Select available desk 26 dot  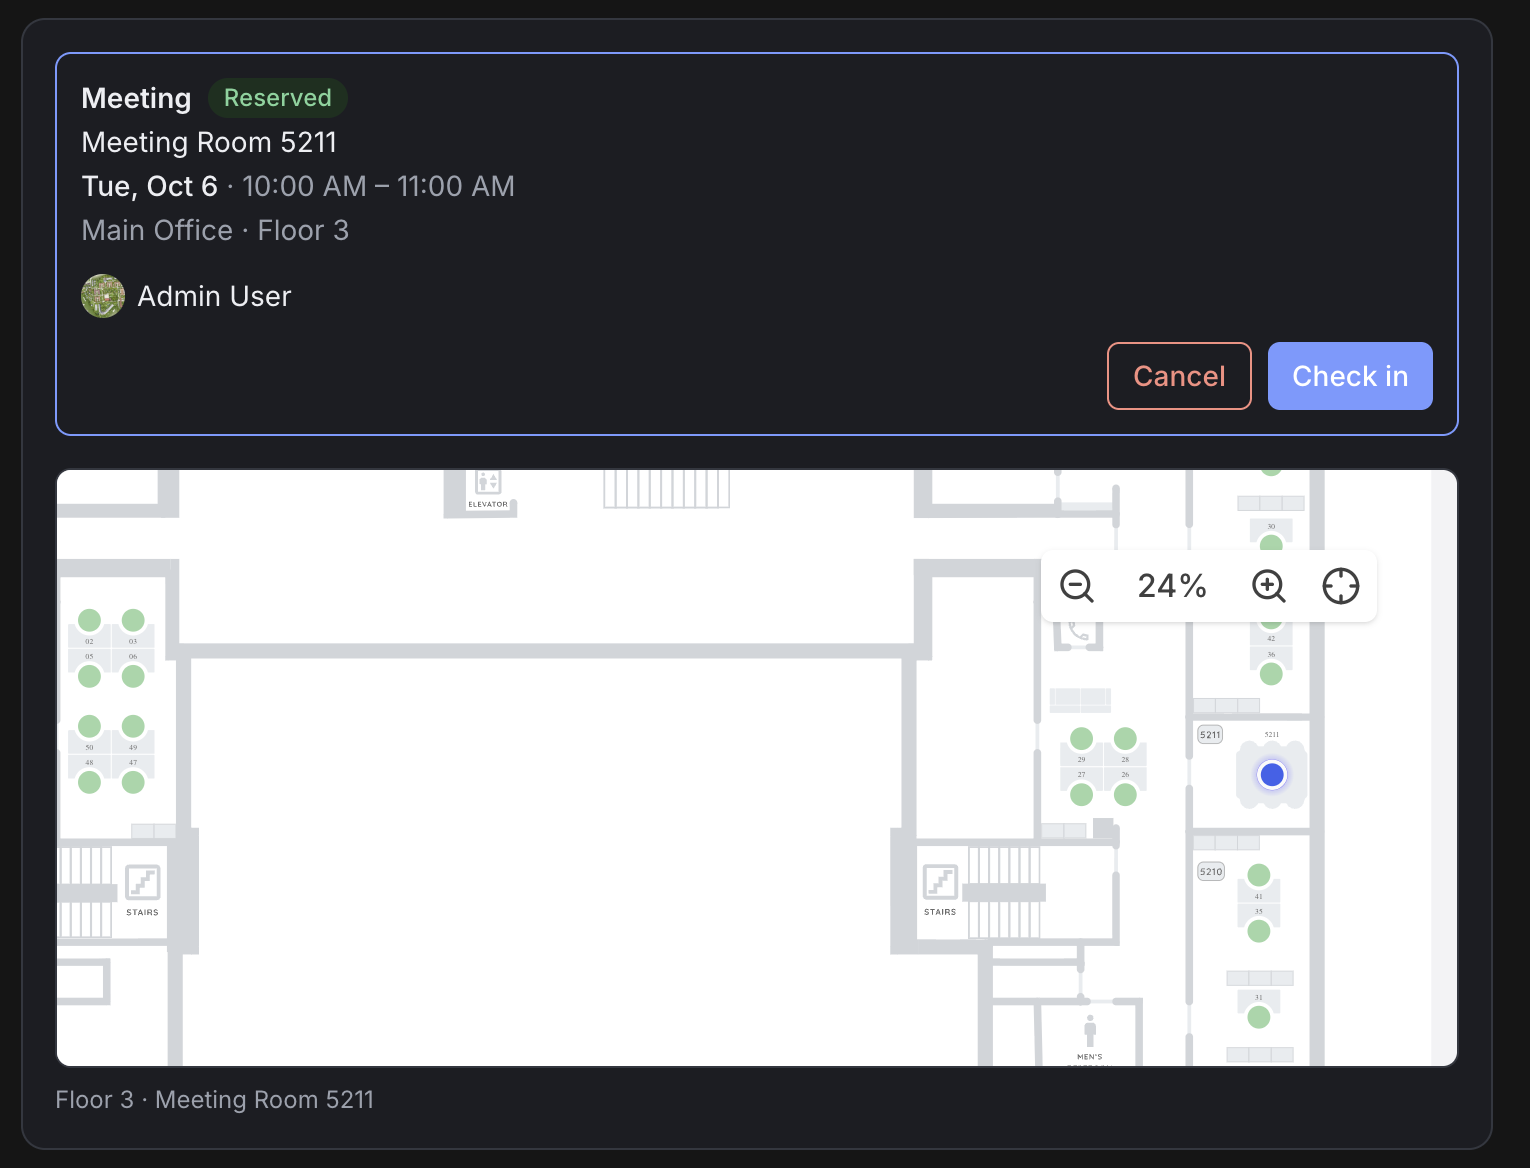click(x=1125, y=794)
